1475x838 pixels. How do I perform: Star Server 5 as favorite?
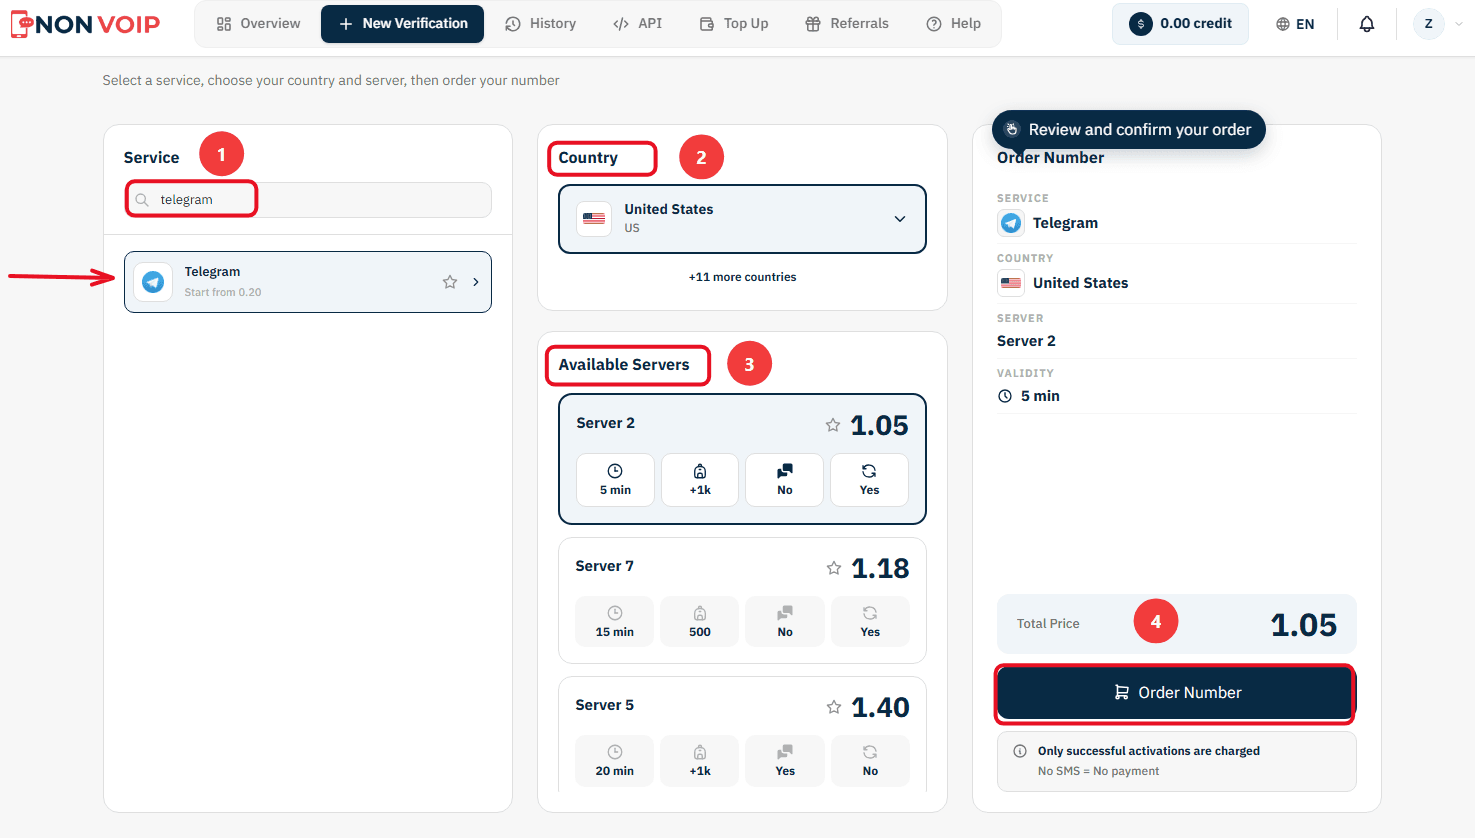834,707
